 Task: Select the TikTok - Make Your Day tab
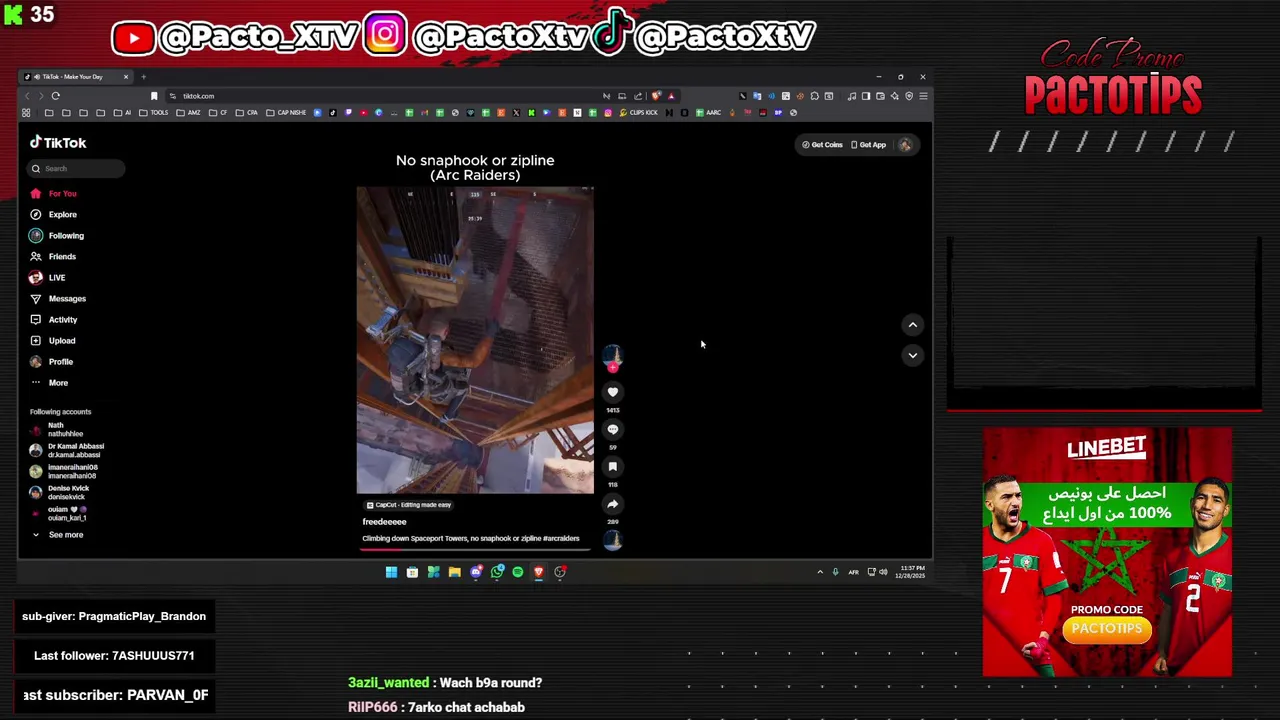click(x=76, y=77)
